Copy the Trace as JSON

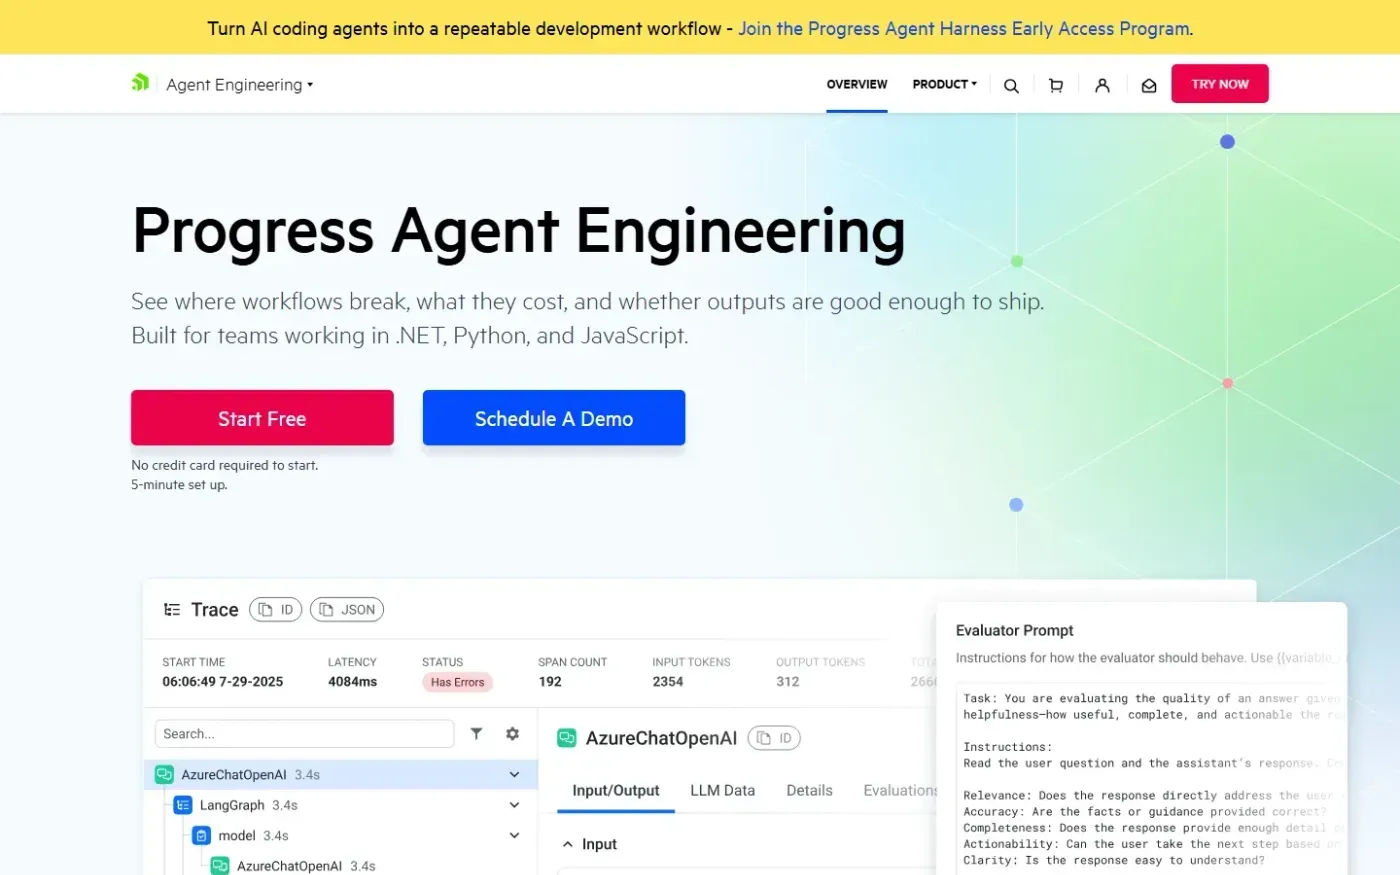[347, 609]
